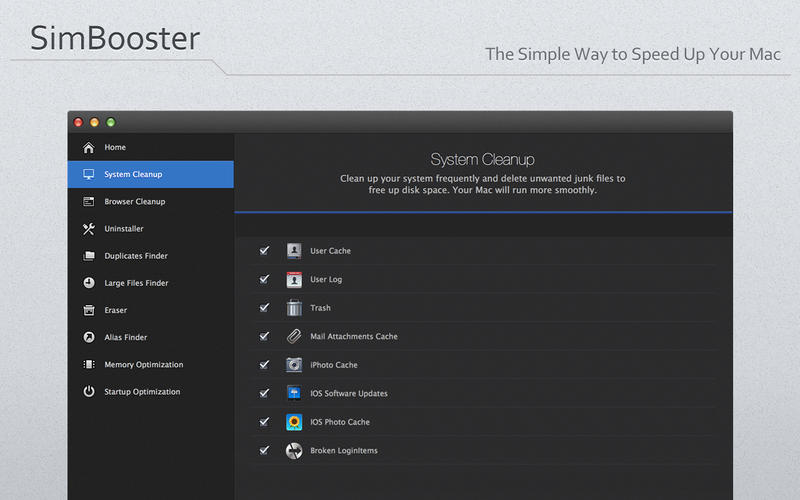This screenshot has width=800, height=500.
Task: Uncheck the Broken LoginItems checkbox
Action: pos(264,450)
